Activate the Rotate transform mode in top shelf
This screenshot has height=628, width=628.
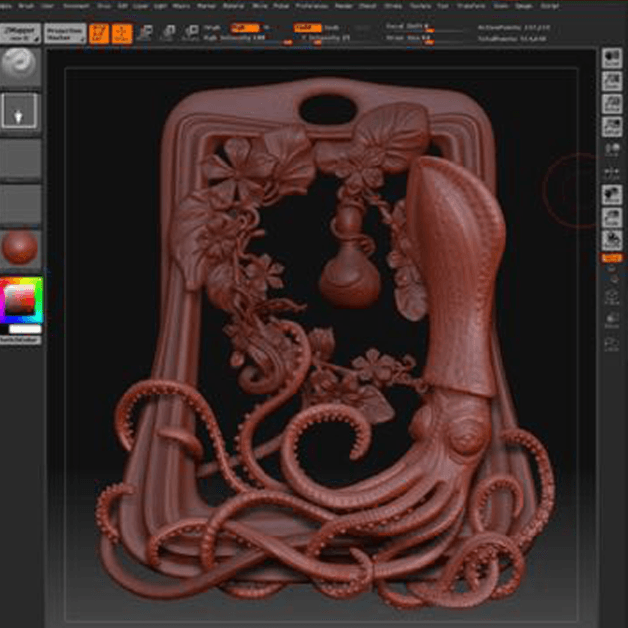pyautogui.click(x=189, y=33)
